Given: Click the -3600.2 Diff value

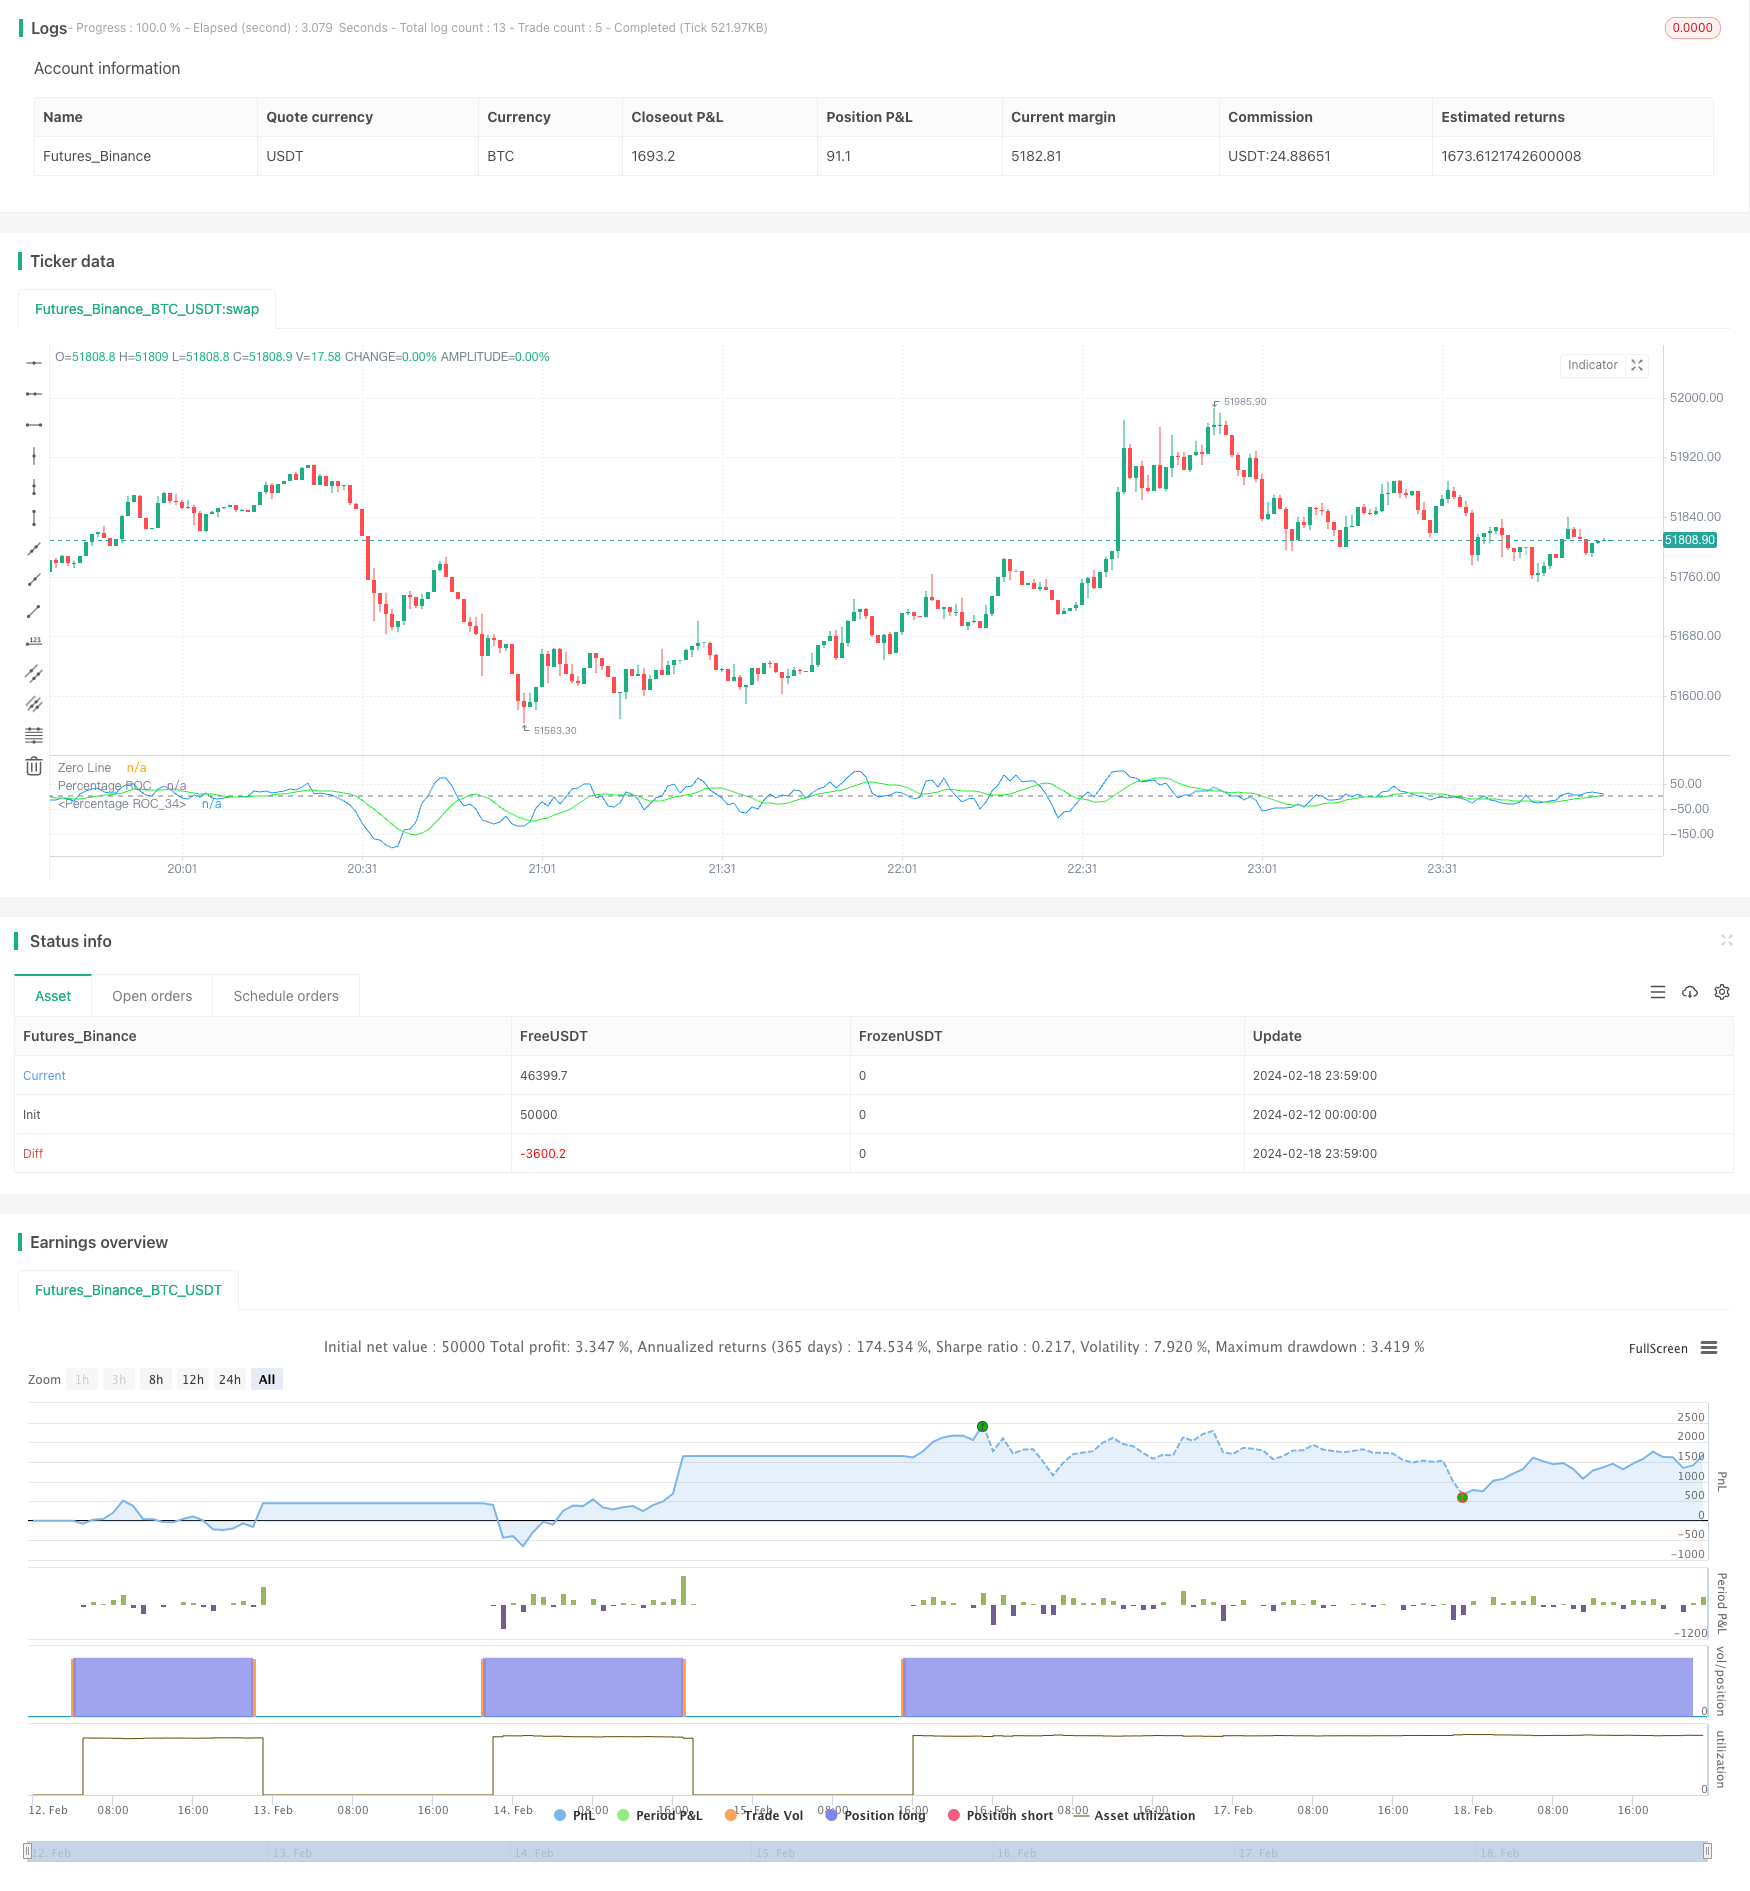Looking at the screenshot, I should (543, 1154).
